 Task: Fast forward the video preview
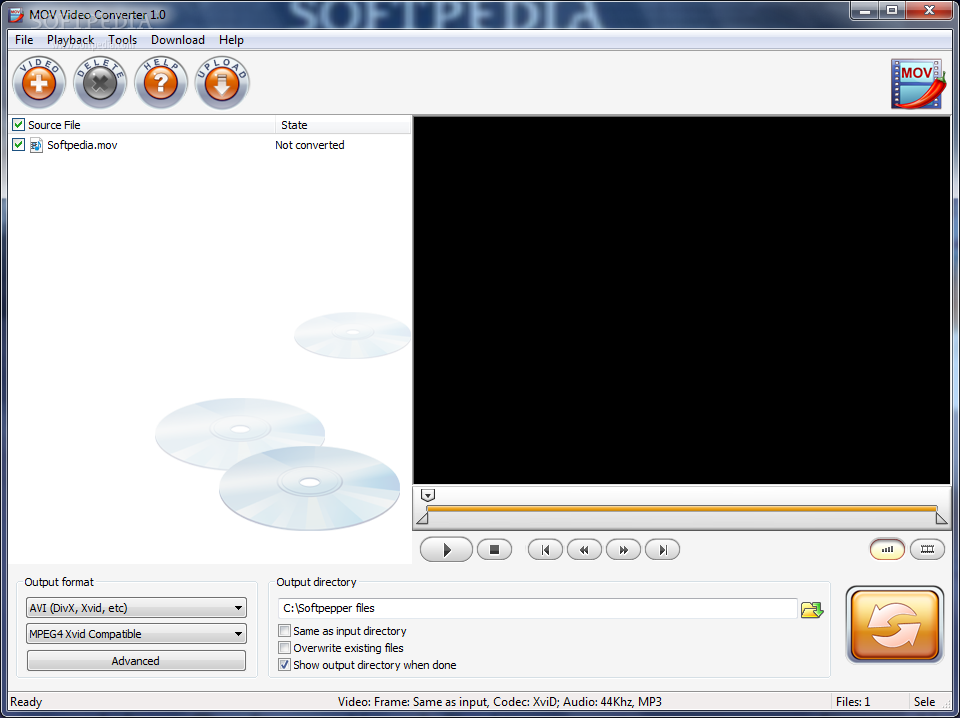point(623,550)
